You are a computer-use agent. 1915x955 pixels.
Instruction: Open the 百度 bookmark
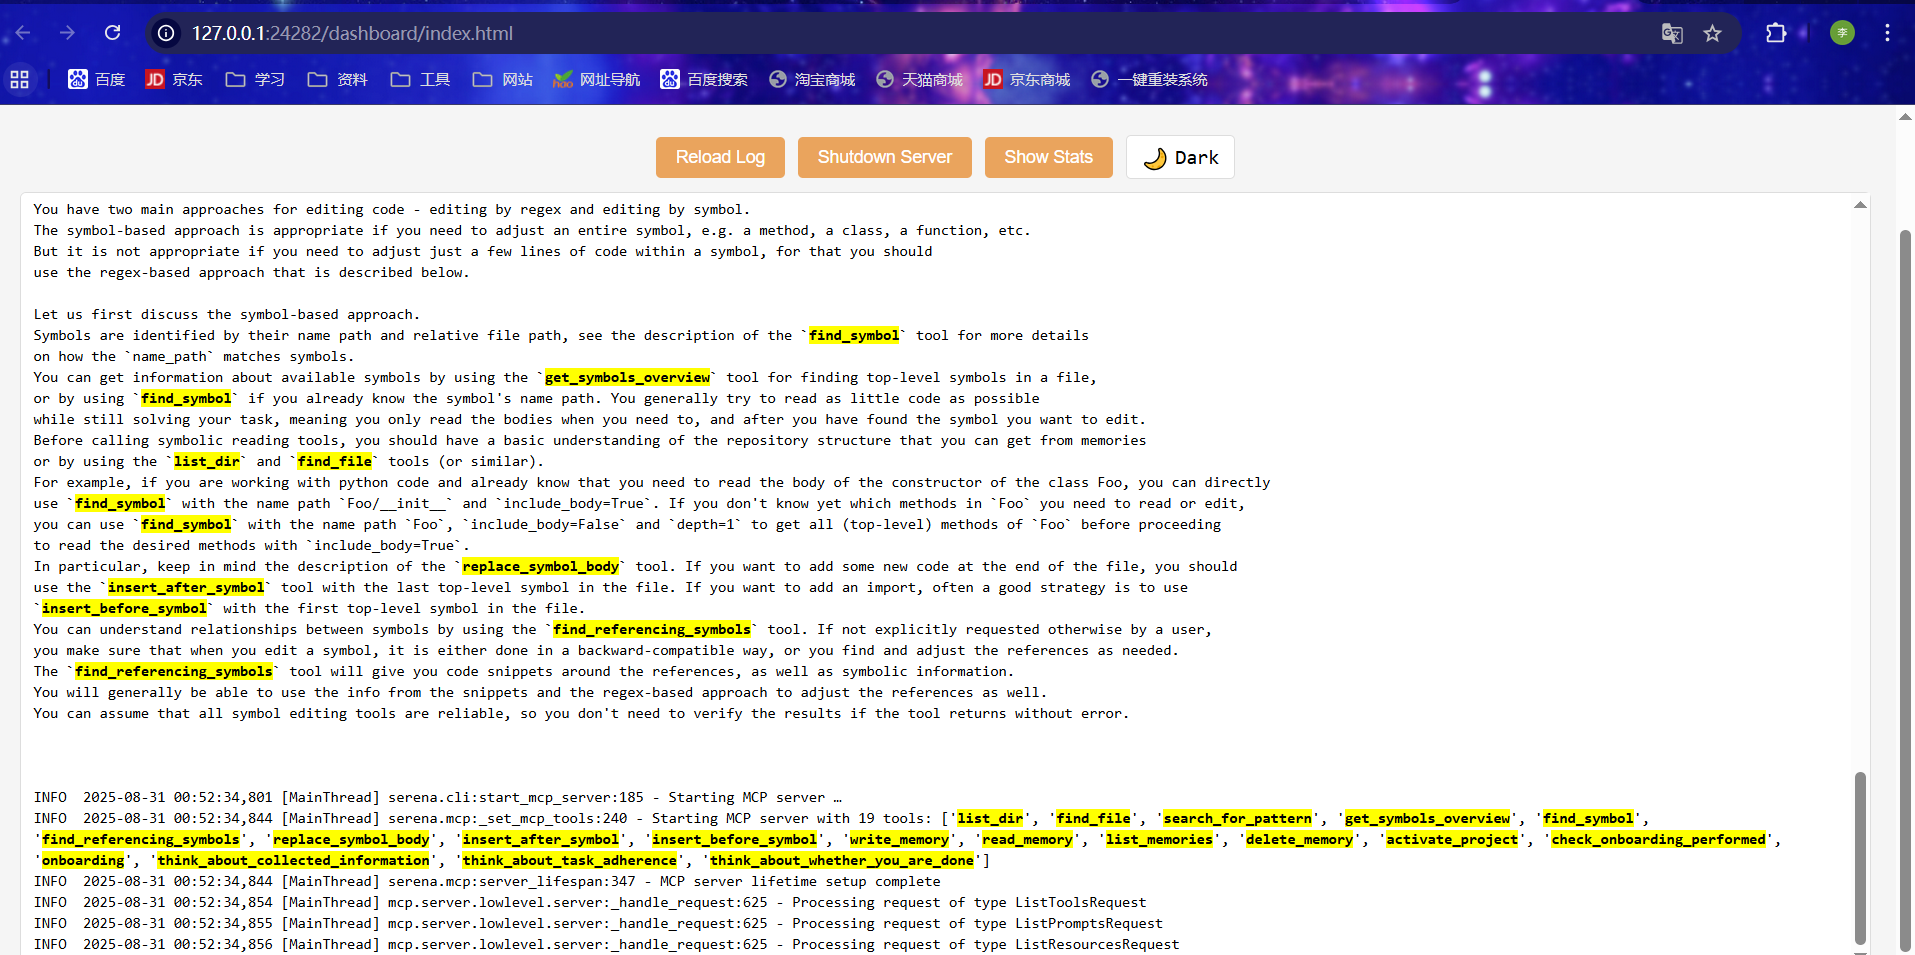(x=96, y=79)
